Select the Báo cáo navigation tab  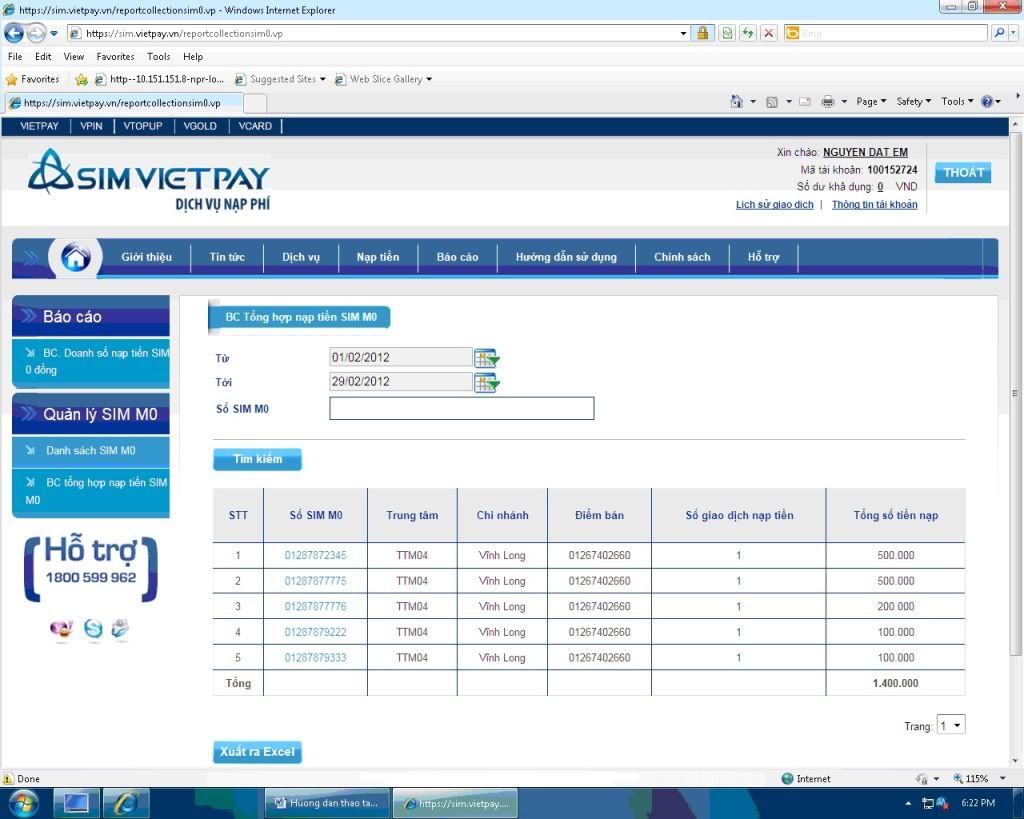coord(457,257)
